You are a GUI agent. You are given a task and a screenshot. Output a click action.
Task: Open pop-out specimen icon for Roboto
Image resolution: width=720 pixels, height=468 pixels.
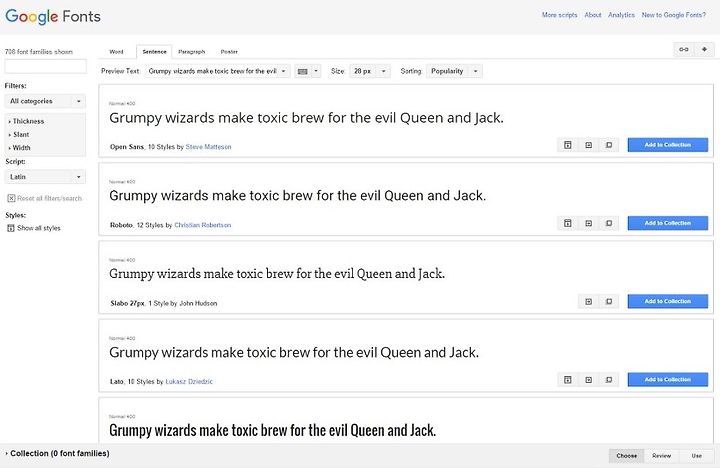[609, 223]
